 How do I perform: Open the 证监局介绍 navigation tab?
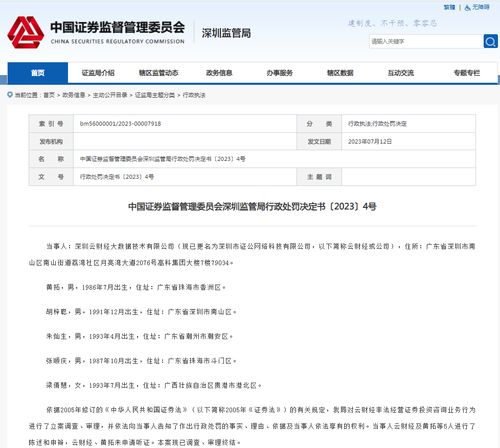click(x=98, y=73)
